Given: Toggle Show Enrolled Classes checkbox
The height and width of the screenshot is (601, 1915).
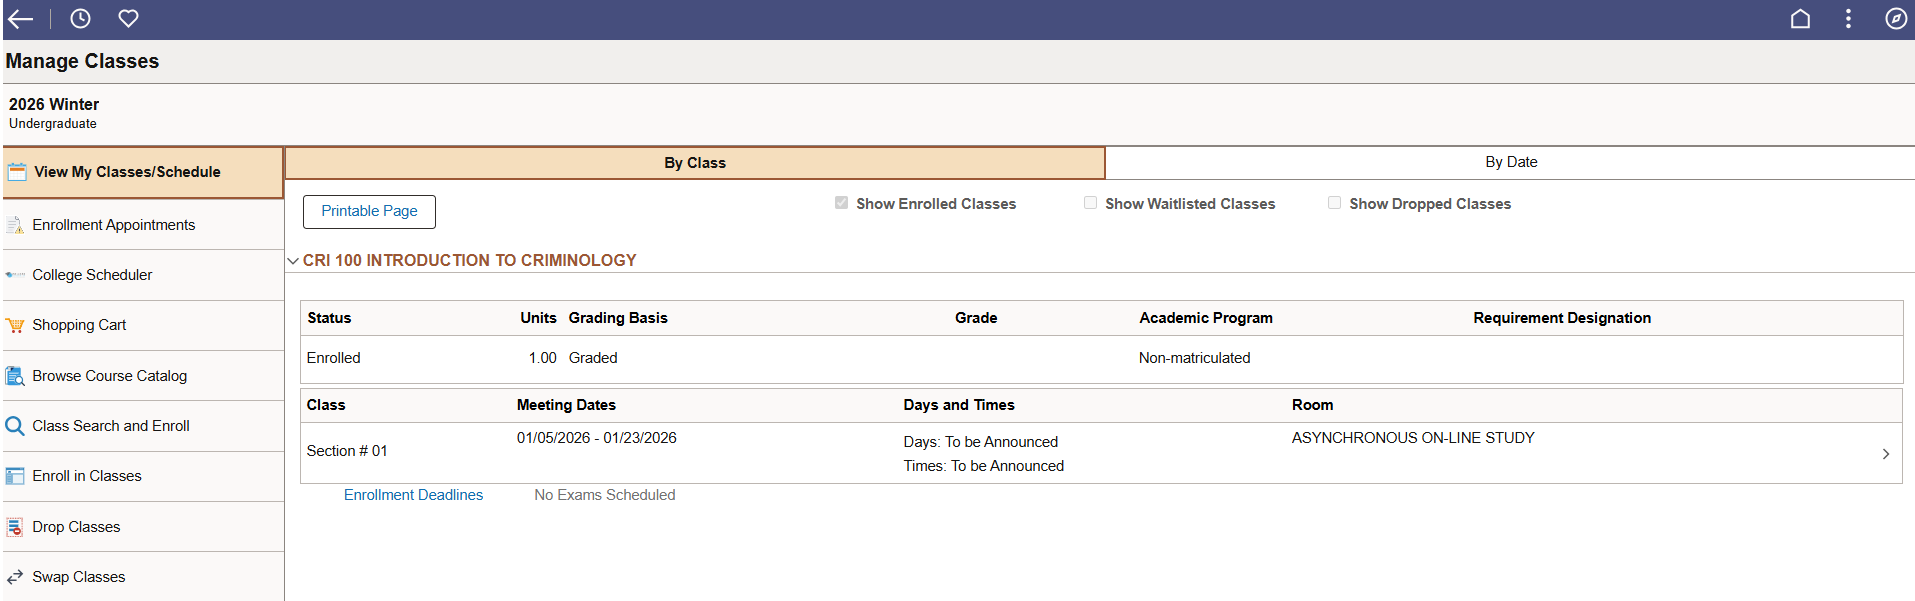Looking at the screenshot, I should click(841, 203).
